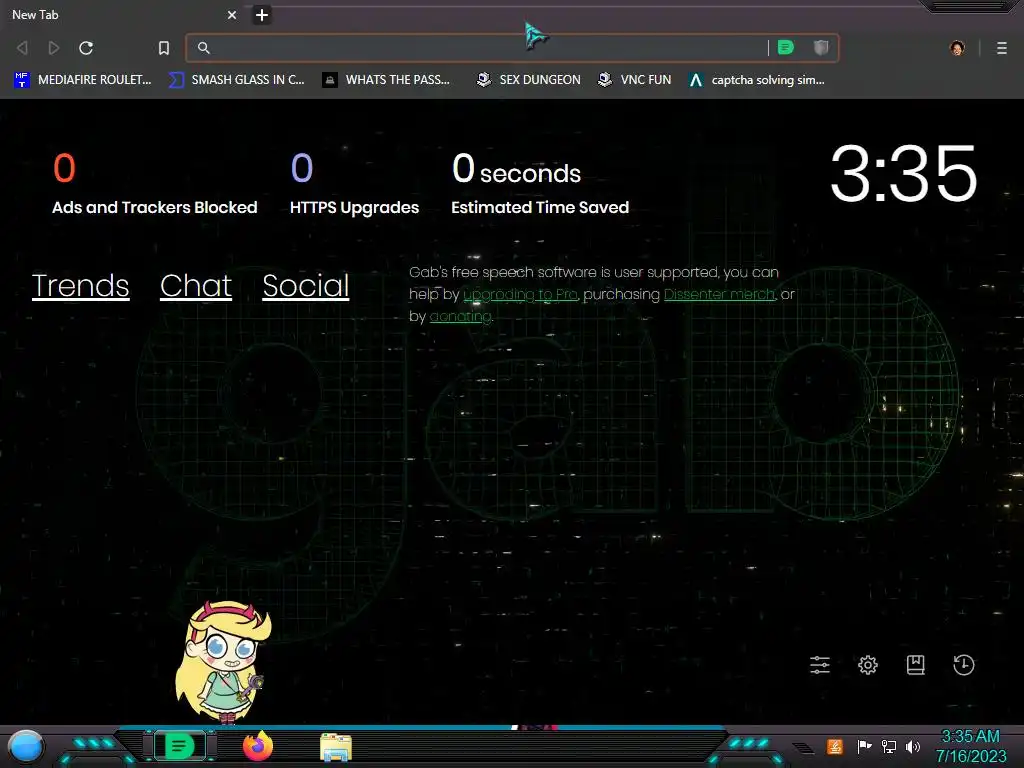Viewport: 1024px width, 768px height.
Task: Click the 3:35 clock widget
Action: point(903,174)
